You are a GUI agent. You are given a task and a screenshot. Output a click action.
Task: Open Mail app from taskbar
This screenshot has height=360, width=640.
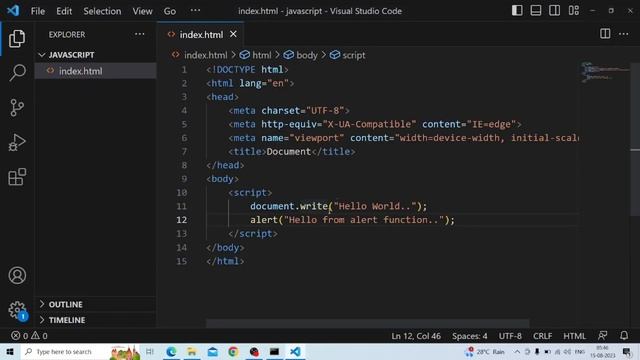tap(213, 352)
